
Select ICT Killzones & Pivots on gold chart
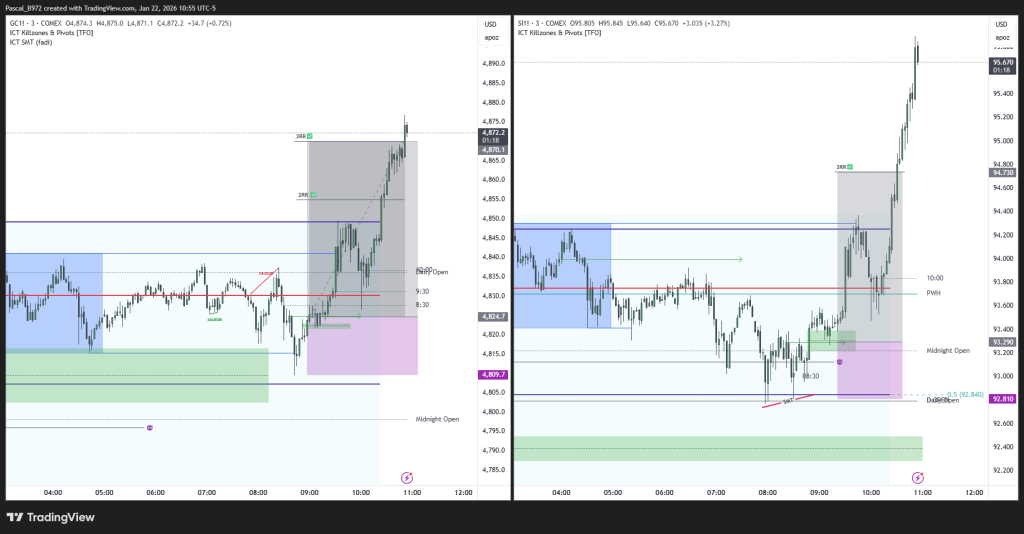pyautogui.click(x=50, y=33)
